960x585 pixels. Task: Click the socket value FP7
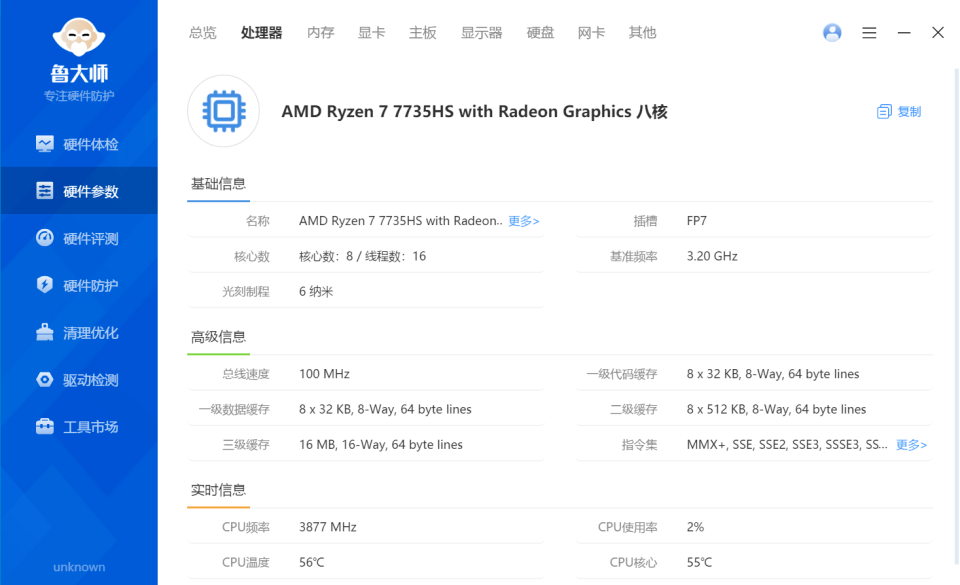pyautogui.click(x=696, y=221)
